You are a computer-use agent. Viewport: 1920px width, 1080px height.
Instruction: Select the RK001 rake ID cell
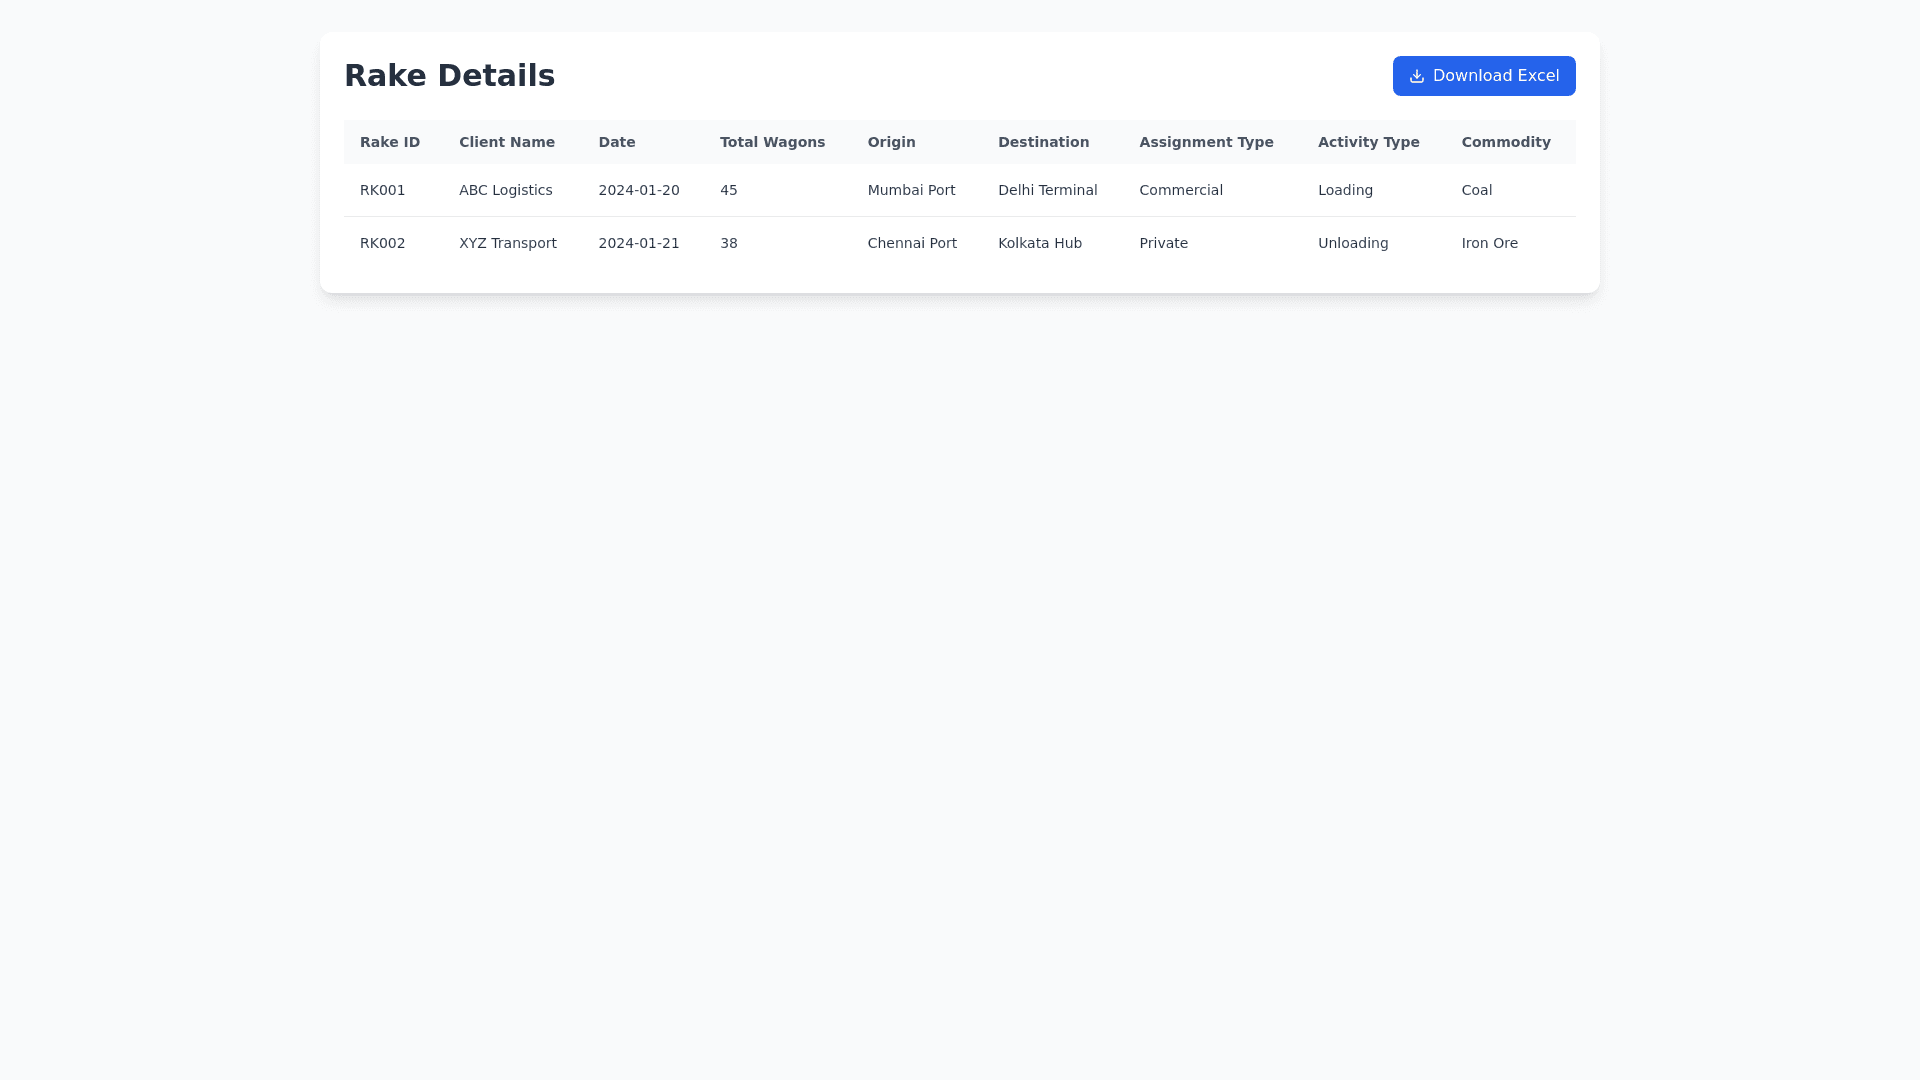(383, 190)
